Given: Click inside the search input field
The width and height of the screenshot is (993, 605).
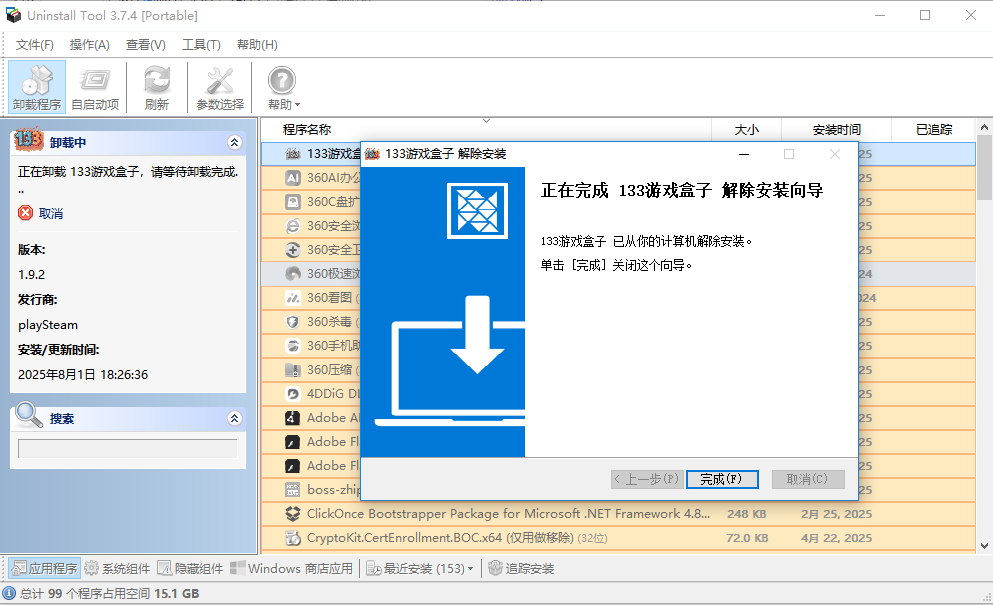Looking at the screenshot, I should 128,448.
